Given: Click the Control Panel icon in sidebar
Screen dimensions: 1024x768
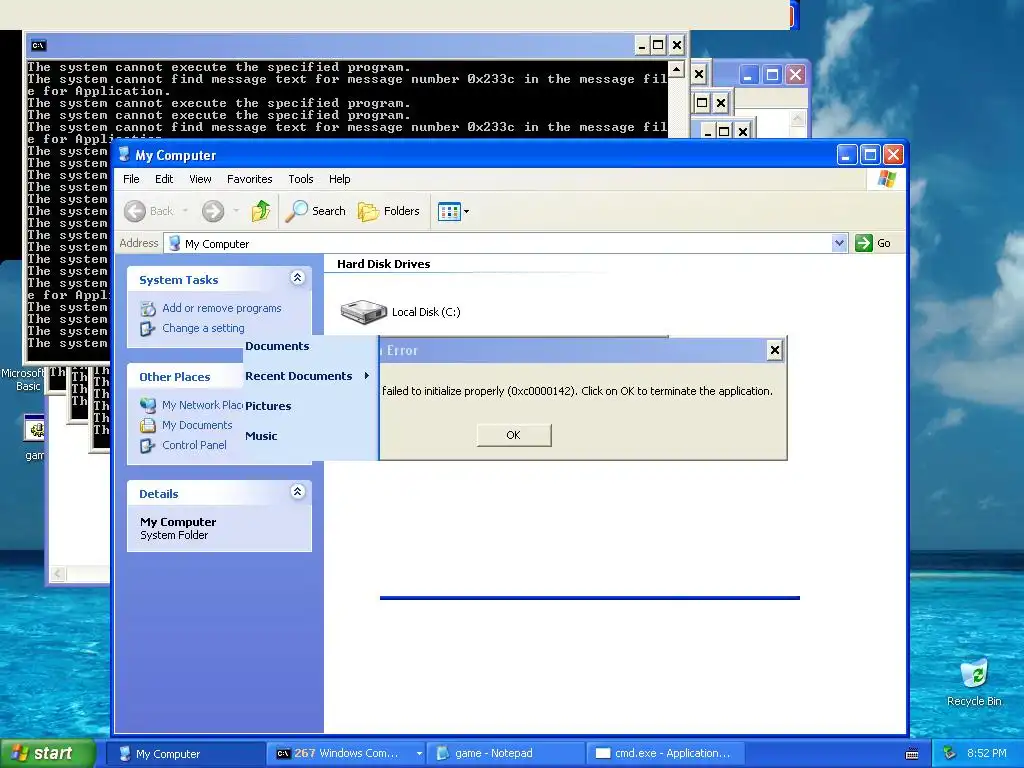Looking at the screenshot, I should (x=148, y=445).
